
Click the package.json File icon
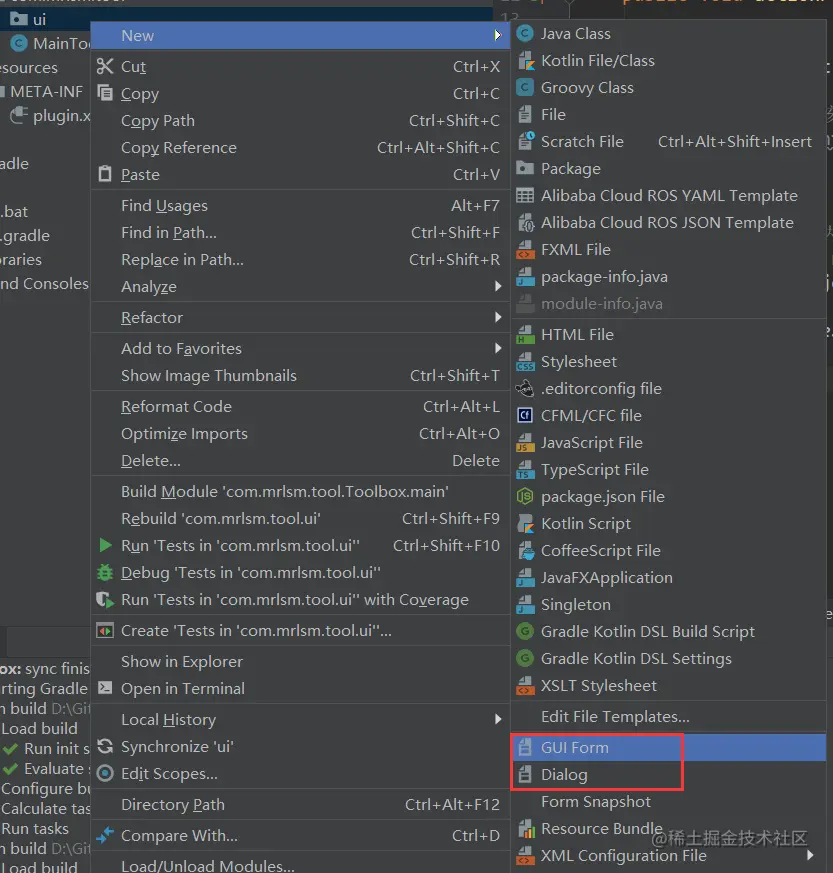tap(525, 497)
